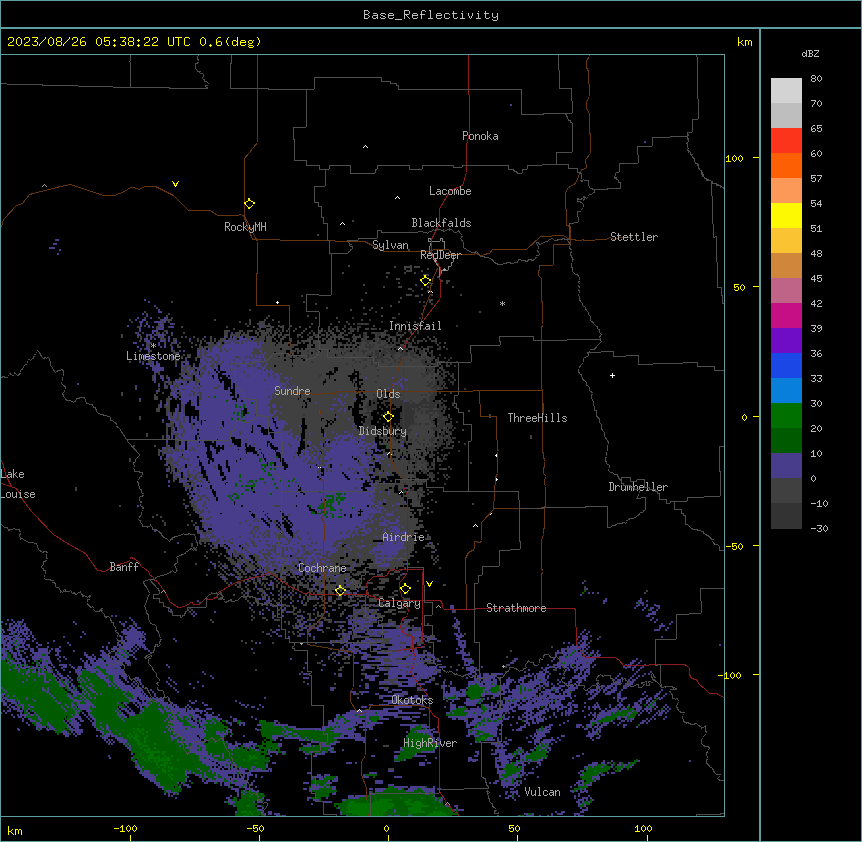This screenshot has width=862, height=842.
Task: Click the magenta 42 dBZ legend swatch
Action: pos(786,316)
